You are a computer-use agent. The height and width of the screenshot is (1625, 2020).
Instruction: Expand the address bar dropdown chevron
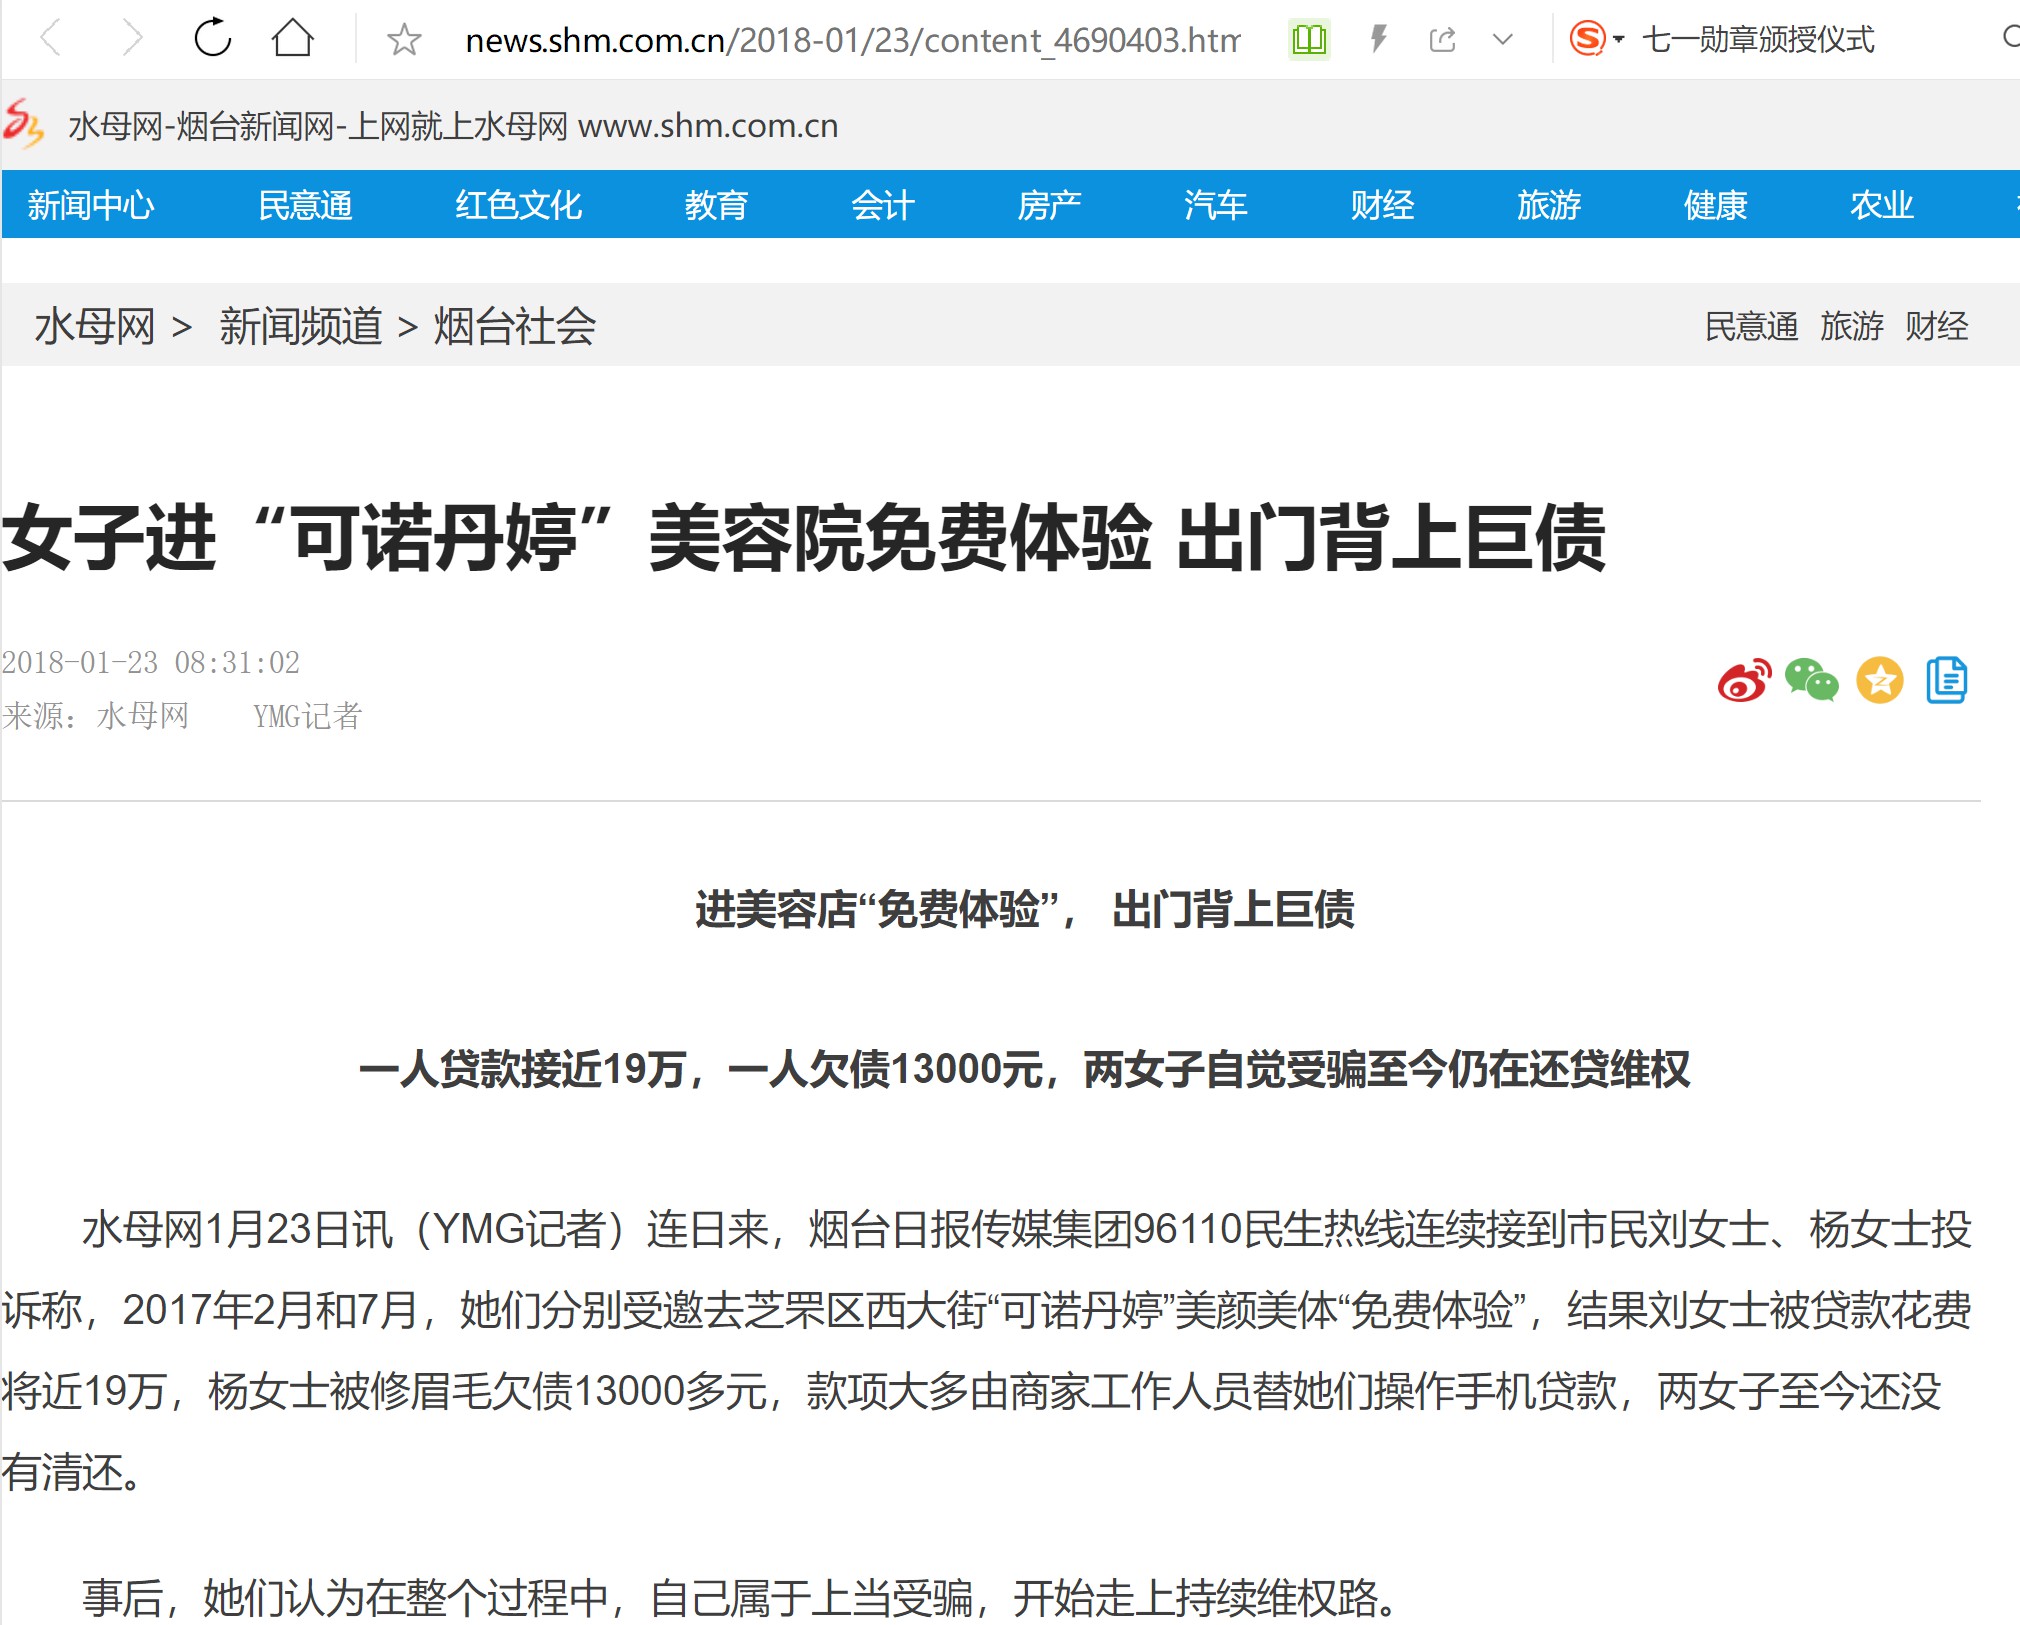tap(1502, 40)
